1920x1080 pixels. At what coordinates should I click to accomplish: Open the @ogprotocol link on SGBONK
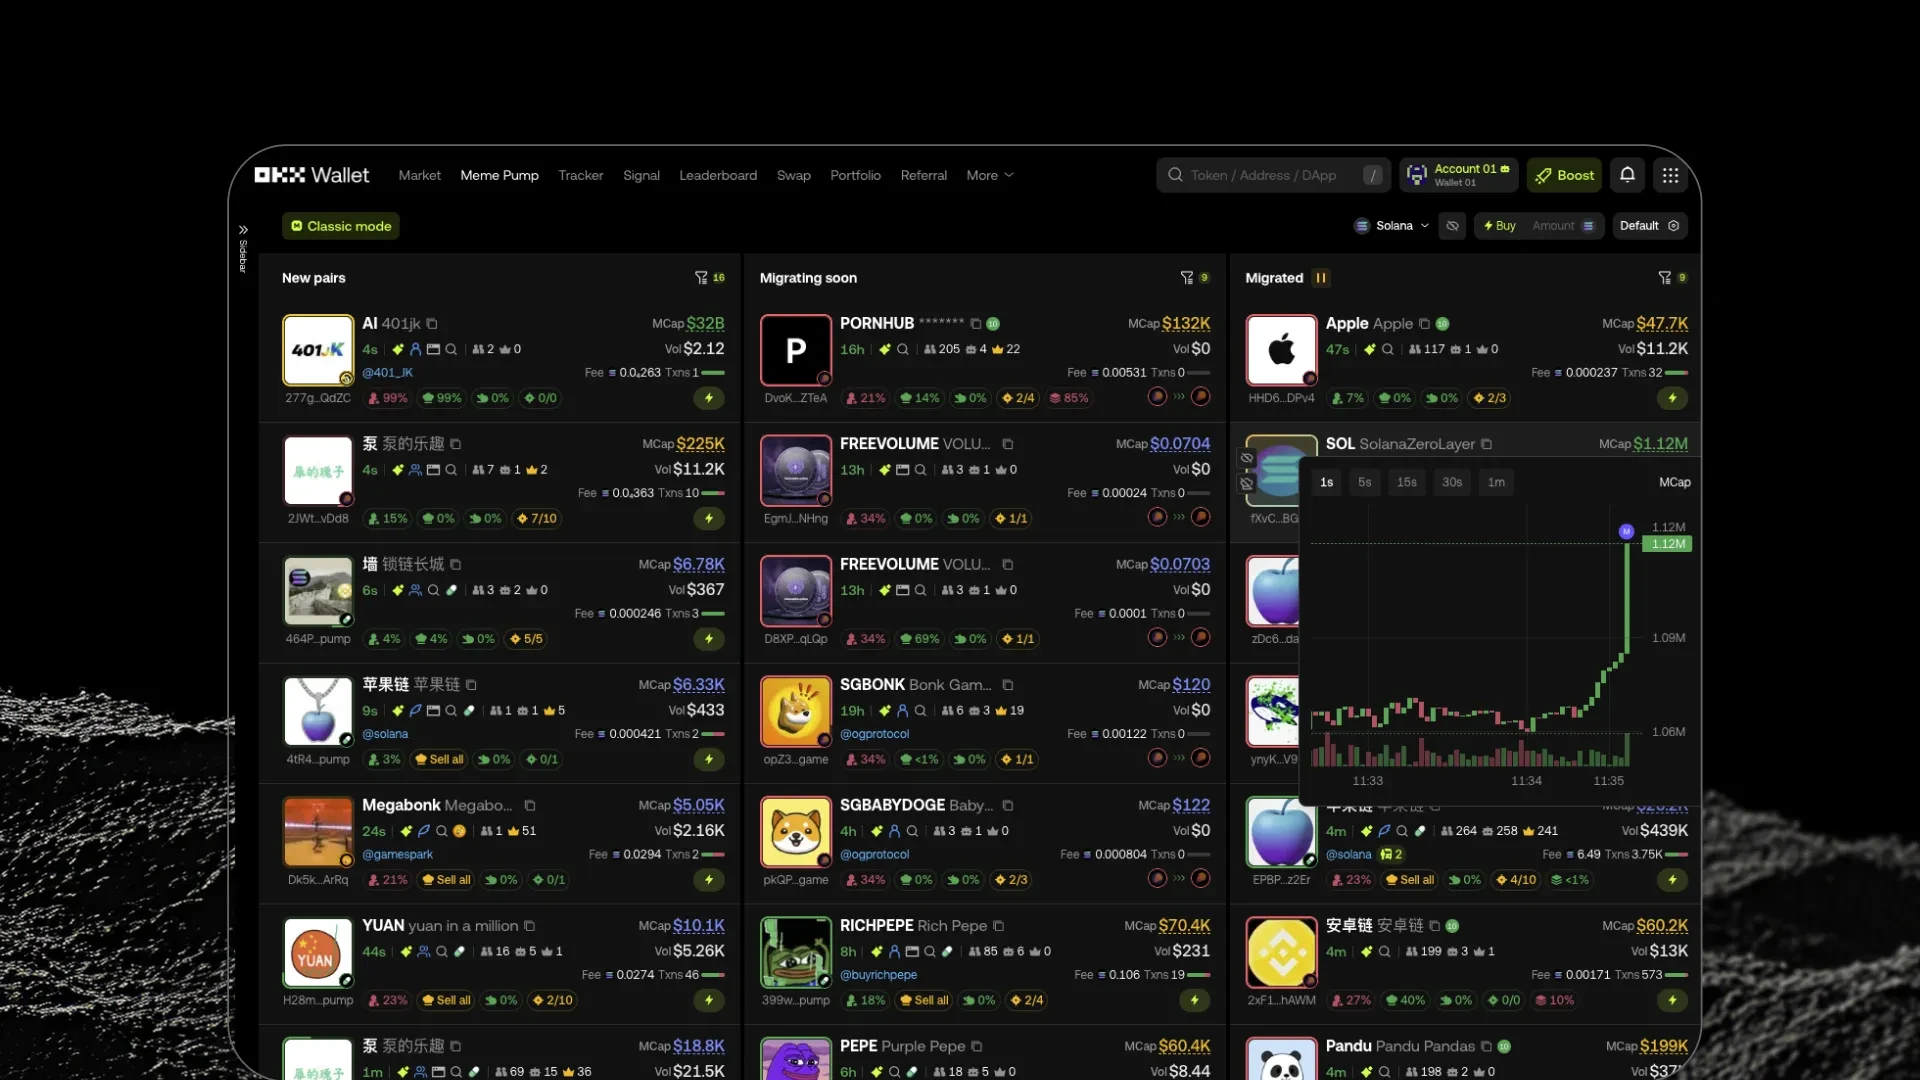coord(874,734)
